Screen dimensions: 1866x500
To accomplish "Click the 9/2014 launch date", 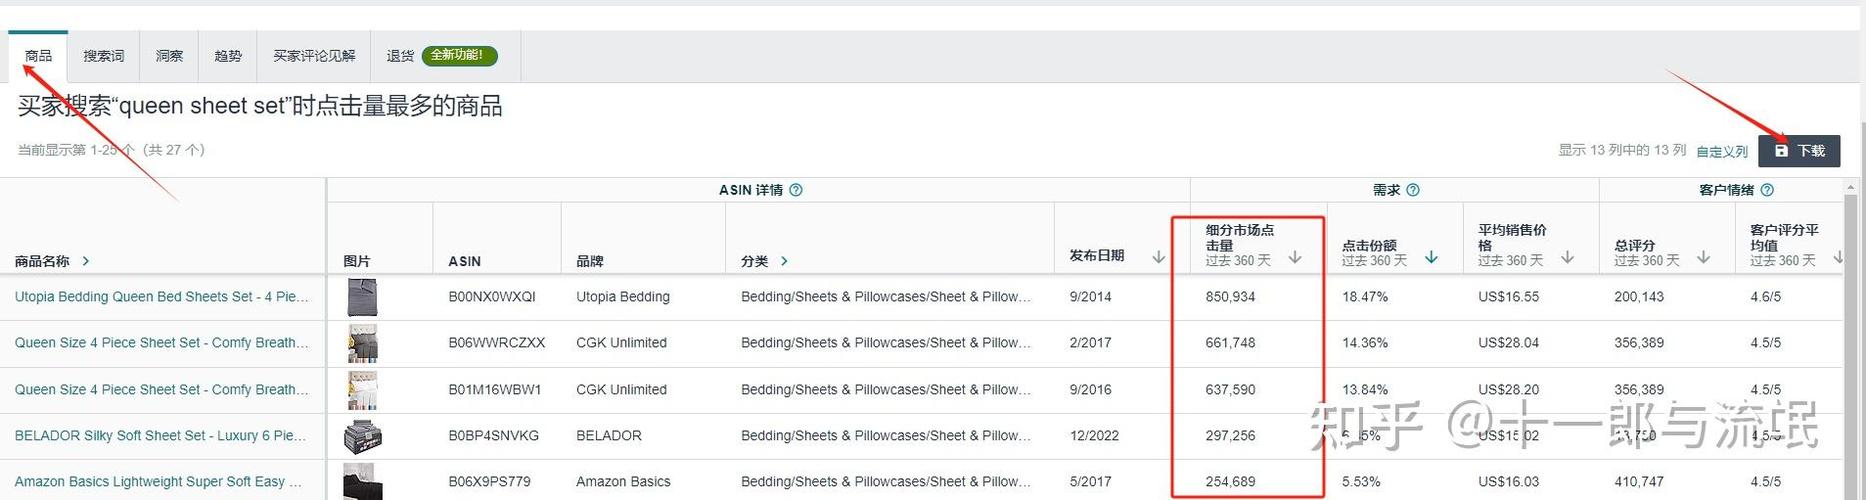I will click(x=1090, y=297).
